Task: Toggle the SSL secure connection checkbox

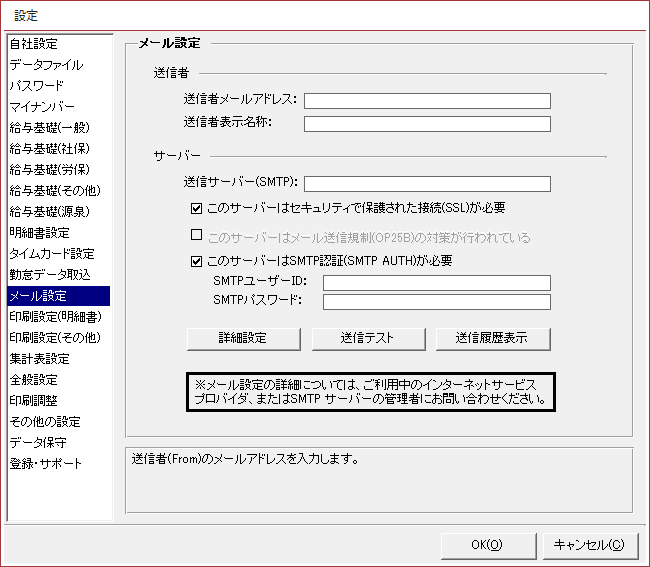Action: point(196,208)
